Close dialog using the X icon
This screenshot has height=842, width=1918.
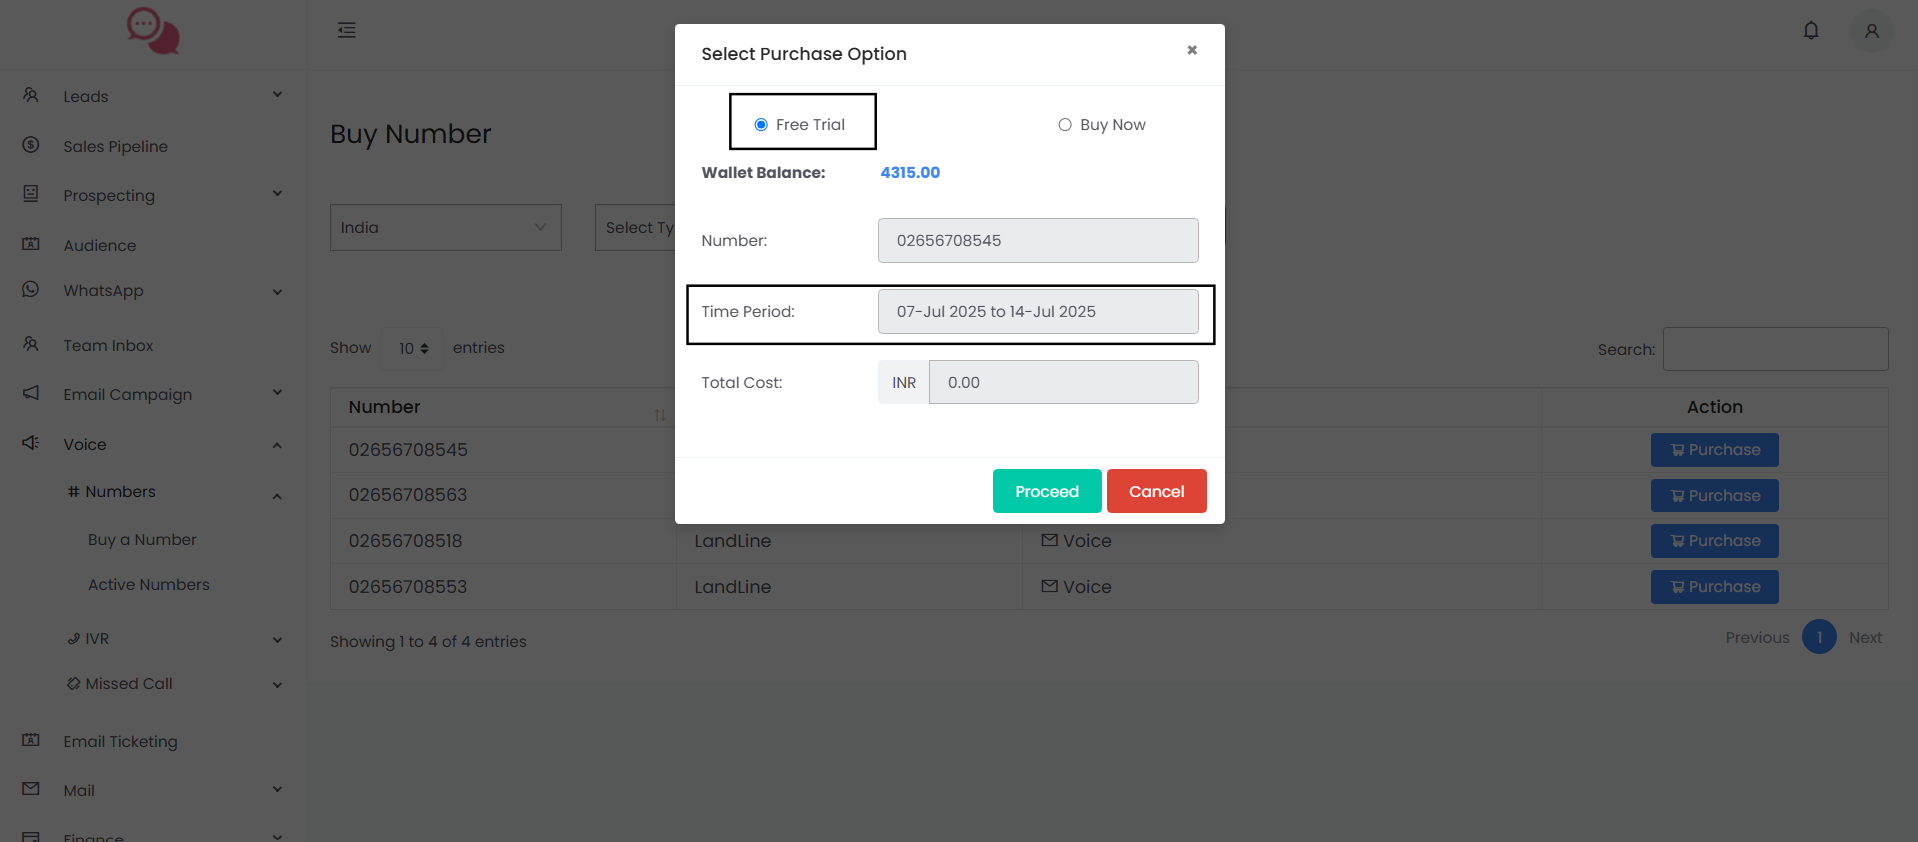coord(1191,50)
